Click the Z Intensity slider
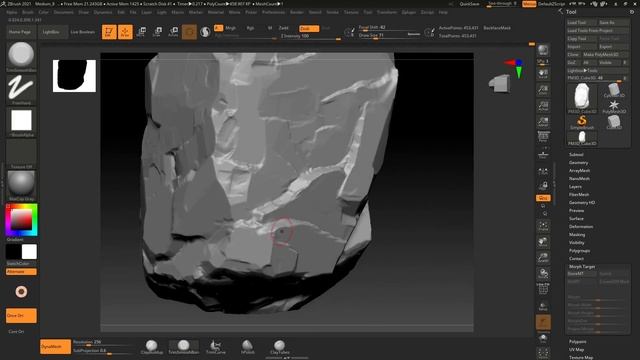Image resolution: width=640 pixels, height=360 pixels. [x=310, y=36]
